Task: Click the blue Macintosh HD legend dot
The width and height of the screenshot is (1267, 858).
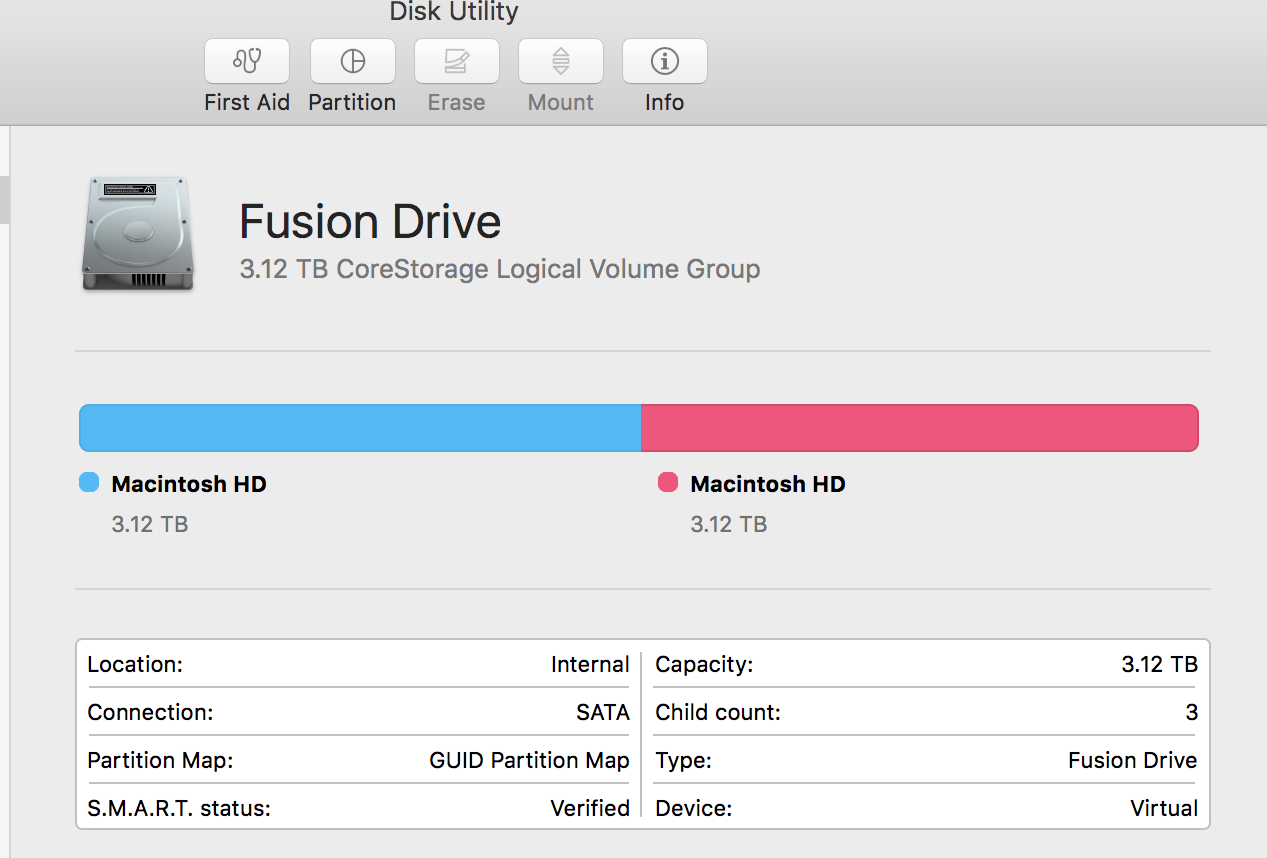Action: [89, 483]
